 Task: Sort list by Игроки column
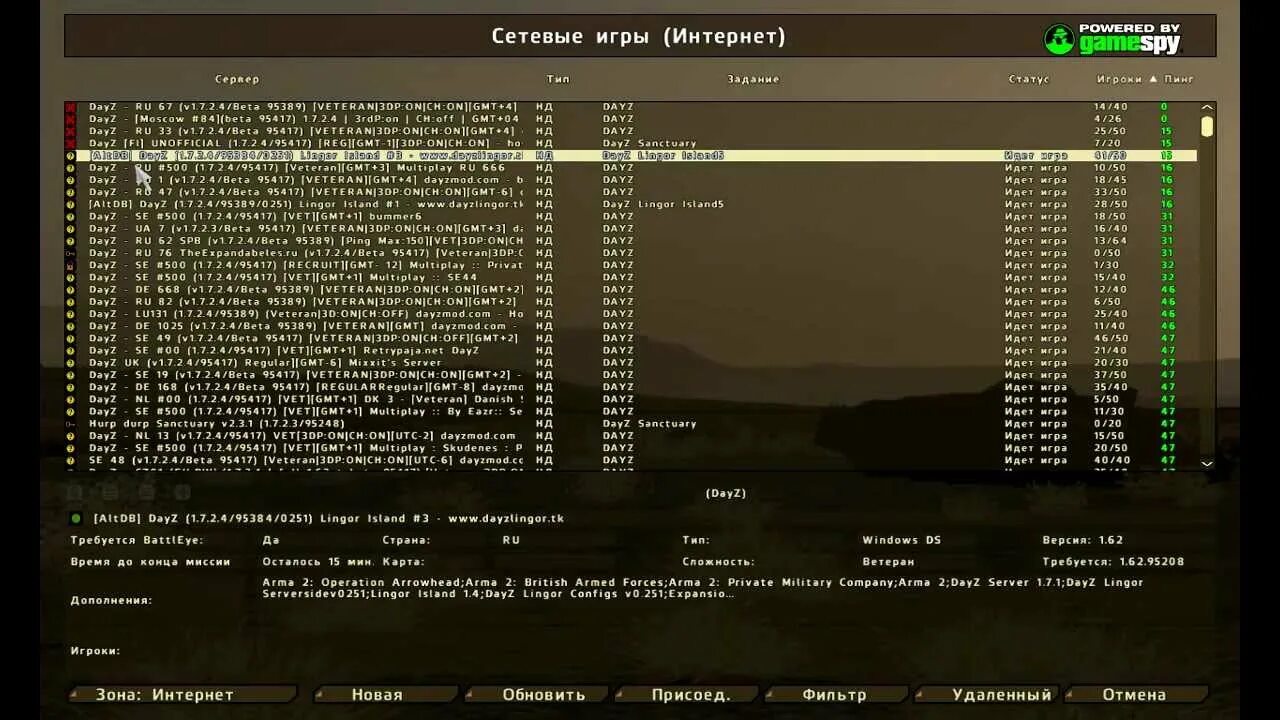[1119, 79]
